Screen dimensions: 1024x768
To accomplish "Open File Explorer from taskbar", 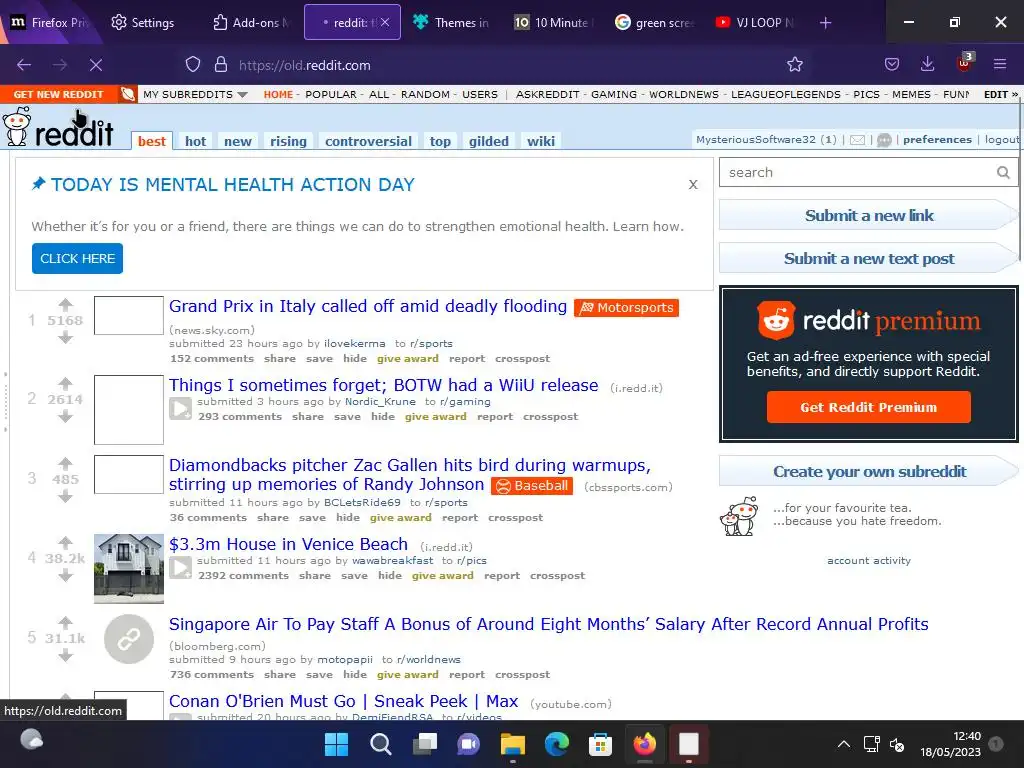I will (x=513, y=744).
